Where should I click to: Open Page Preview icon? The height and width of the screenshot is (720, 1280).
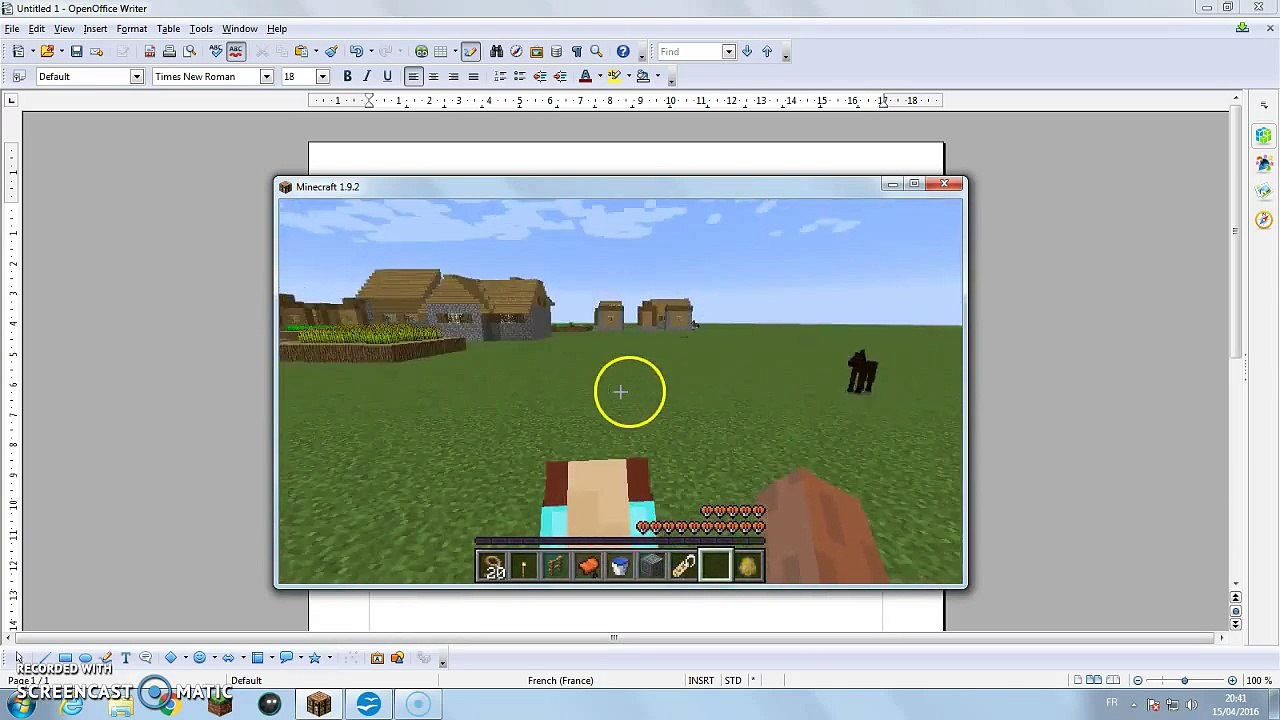[x=190, y=51]
